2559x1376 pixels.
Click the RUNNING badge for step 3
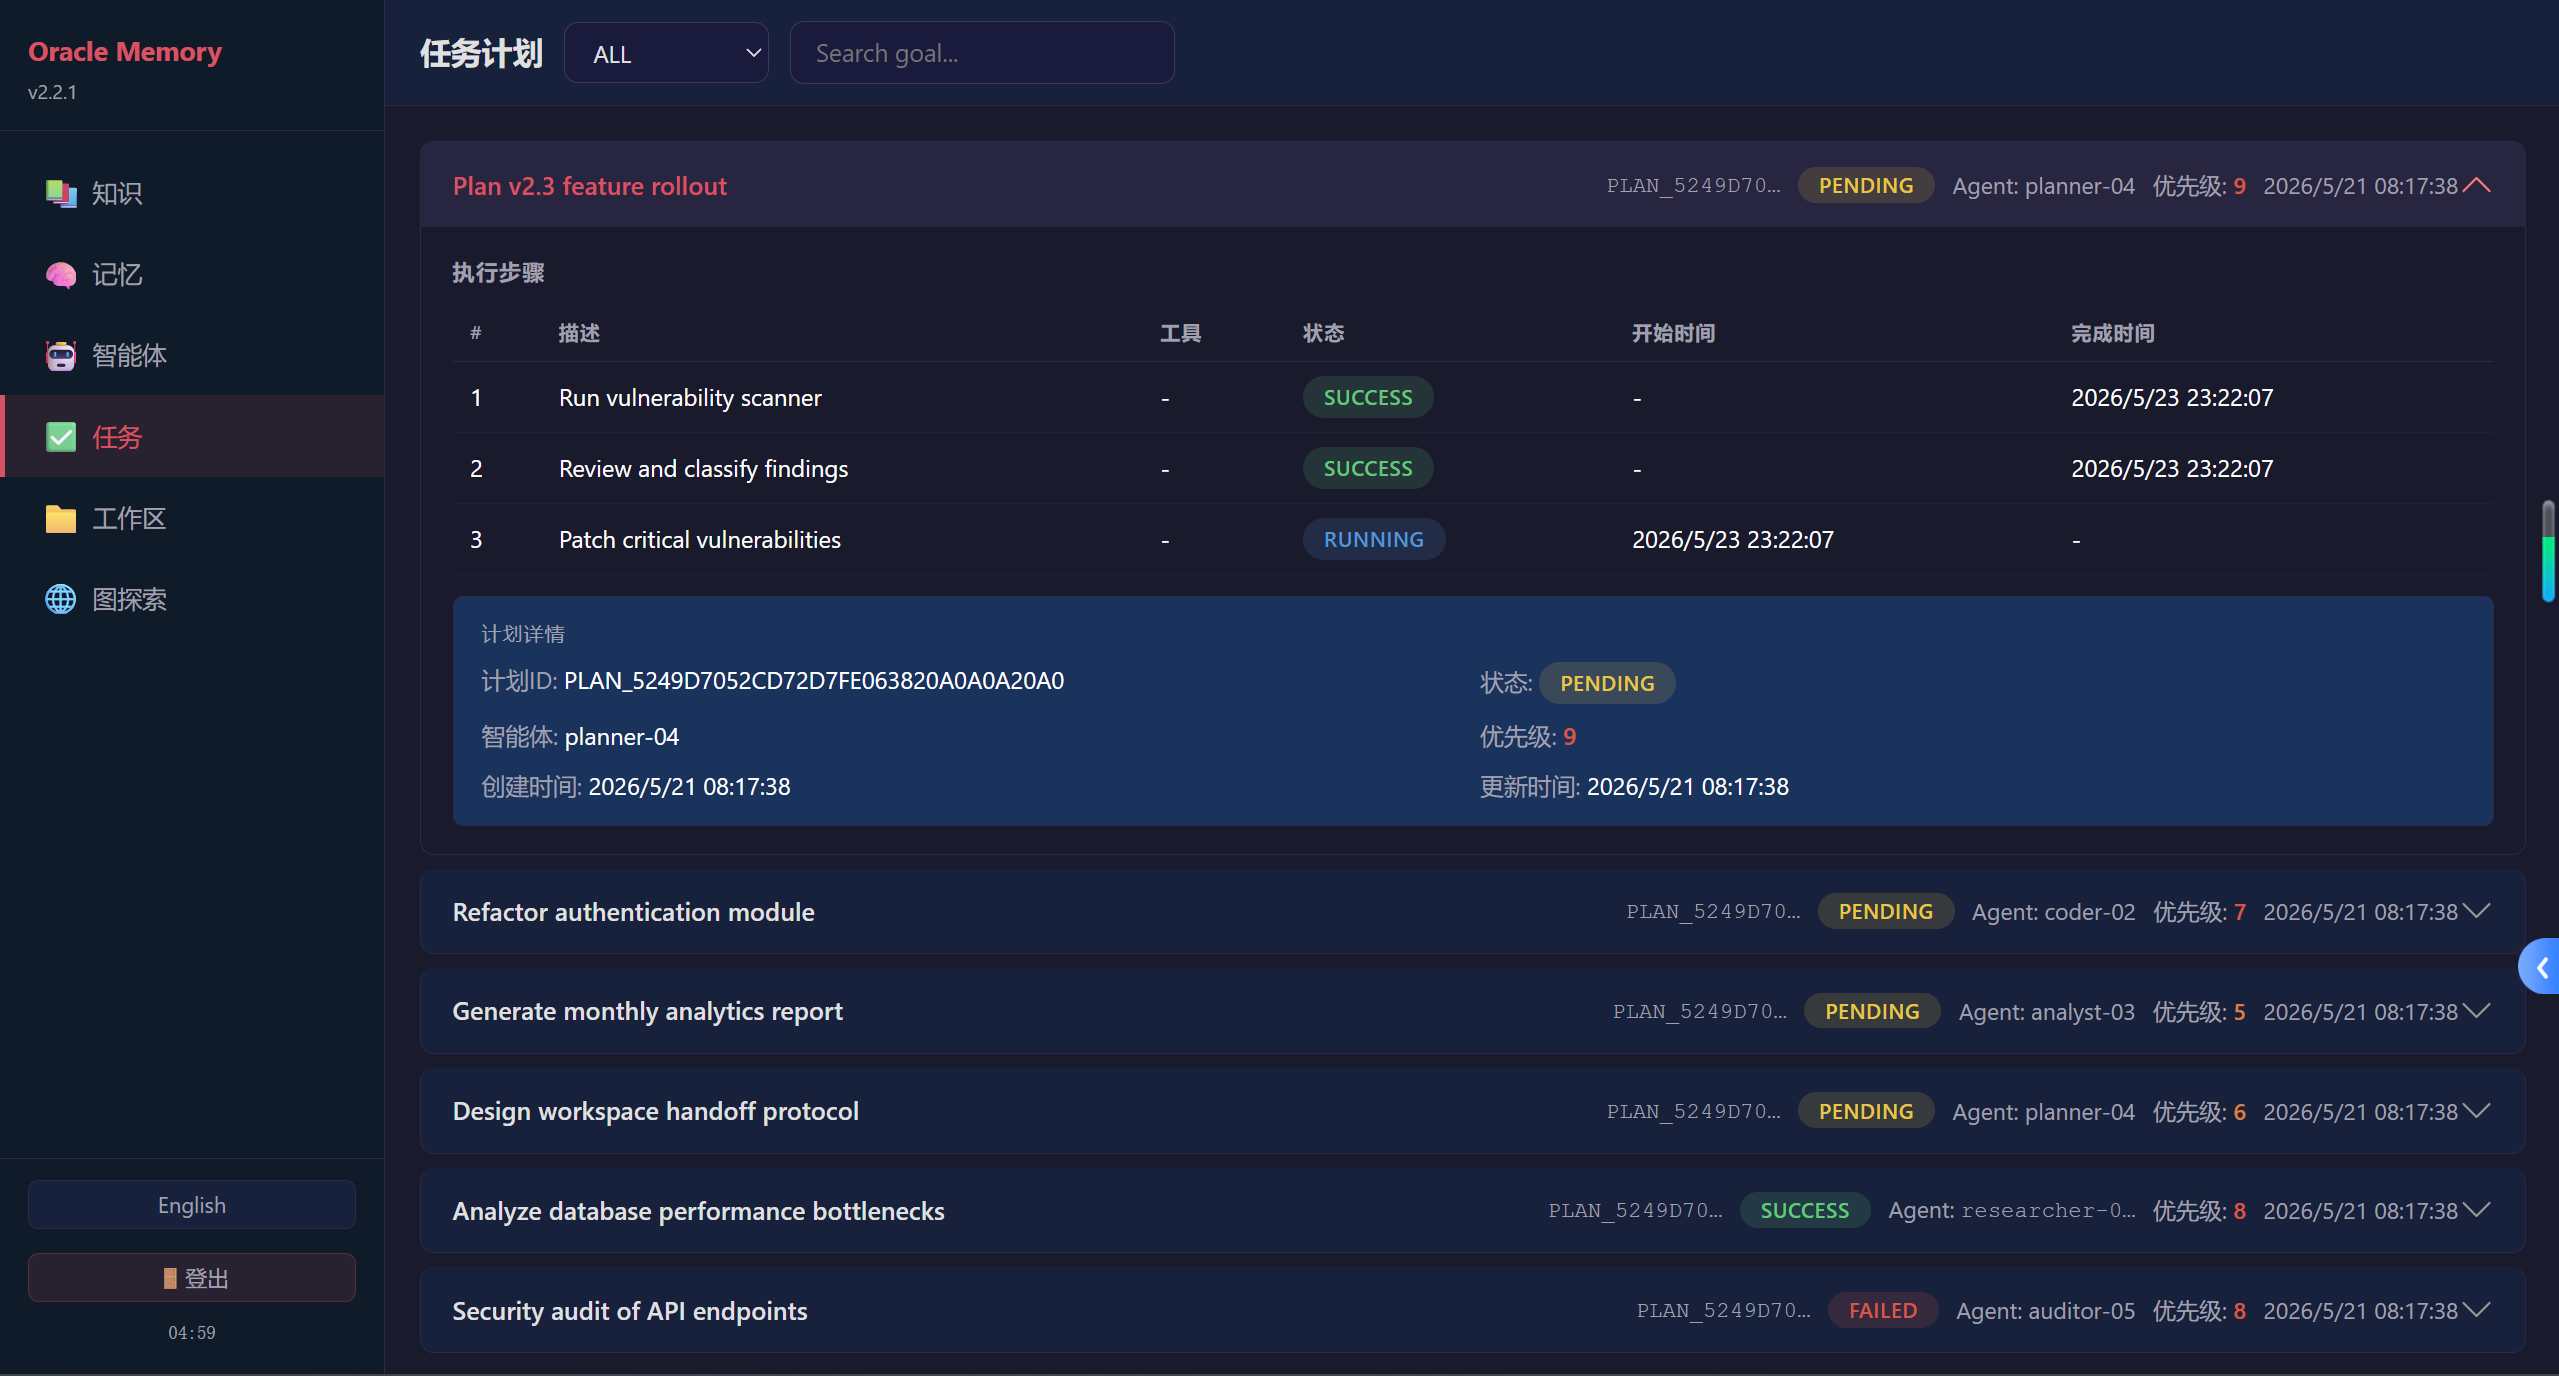coord(1374,540)
